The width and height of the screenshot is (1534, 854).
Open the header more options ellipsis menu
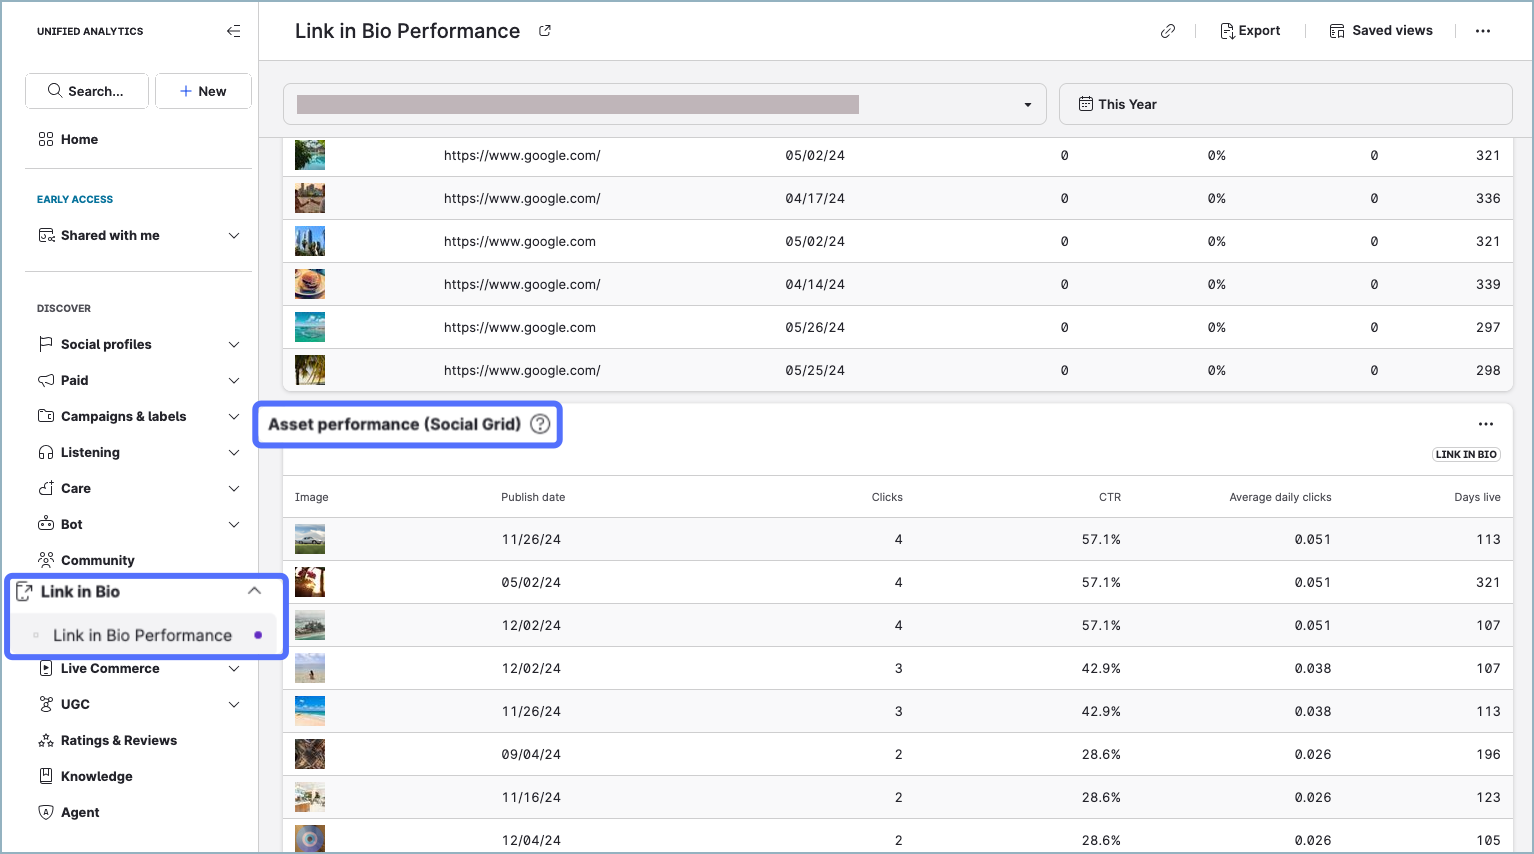coord(1483,31)
